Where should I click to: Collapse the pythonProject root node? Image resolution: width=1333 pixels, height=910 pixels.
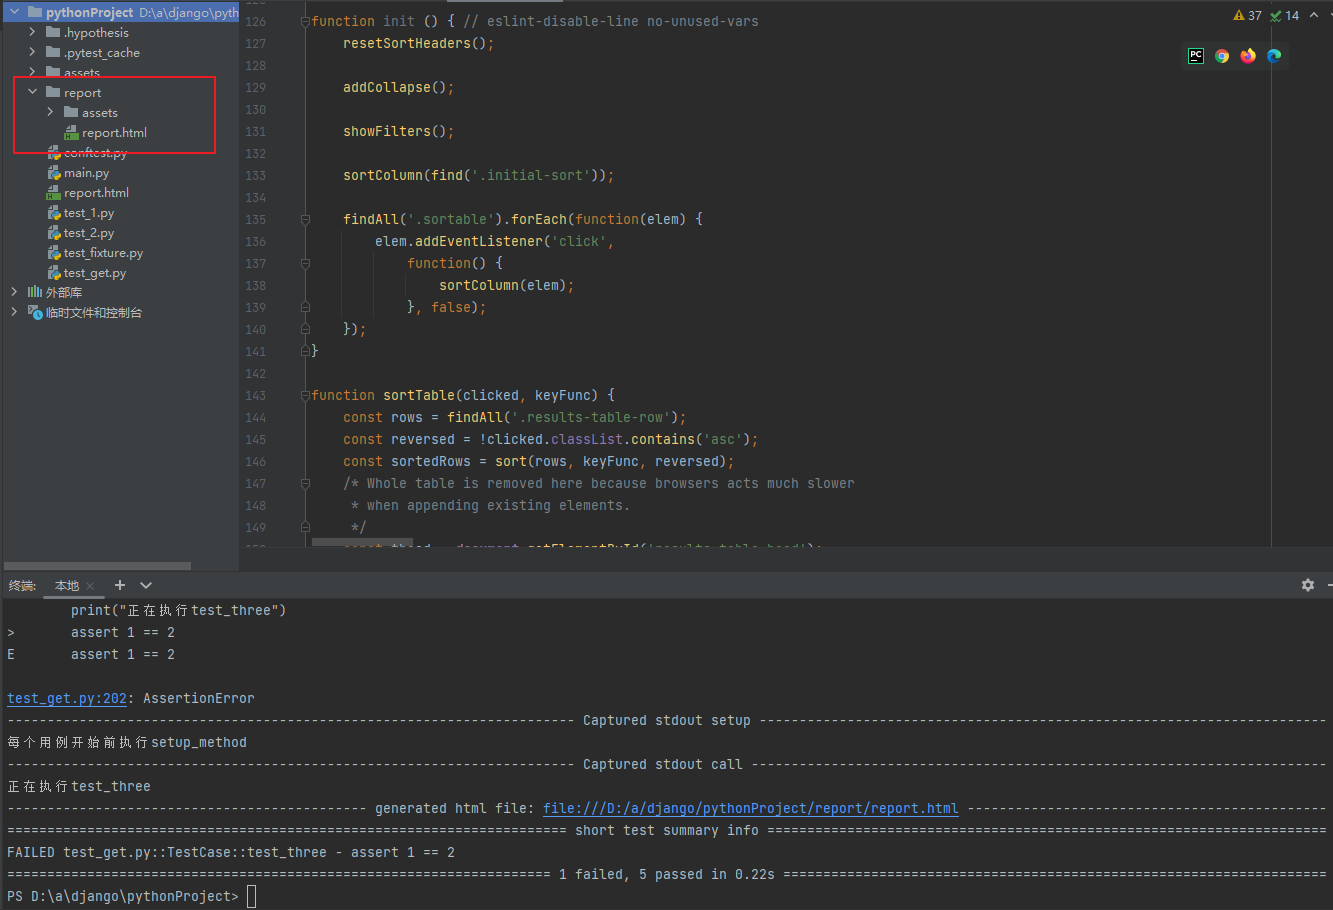pyautogui.click(x=14, y=12)
